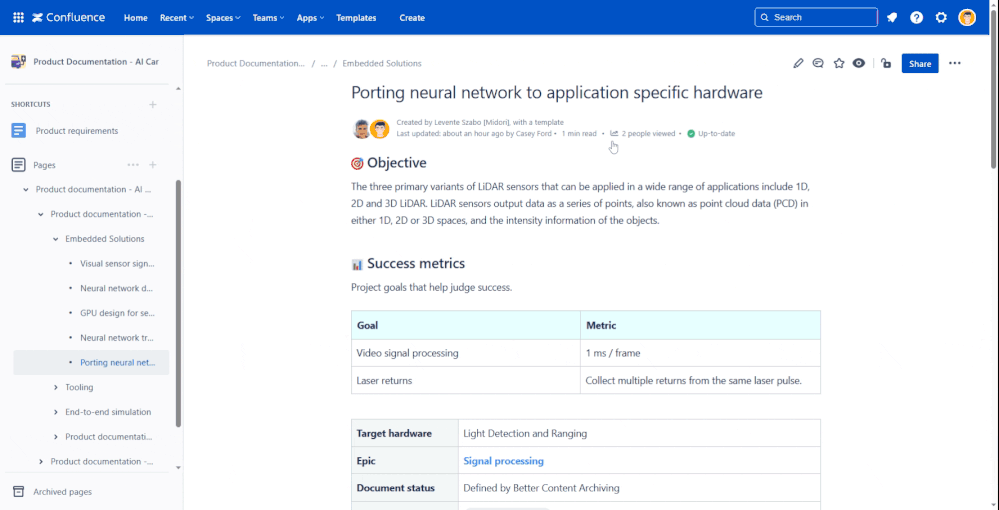Open the Settings gear icon
The height and width of the screenshot is (510, 999).
[x=941, y=18]
